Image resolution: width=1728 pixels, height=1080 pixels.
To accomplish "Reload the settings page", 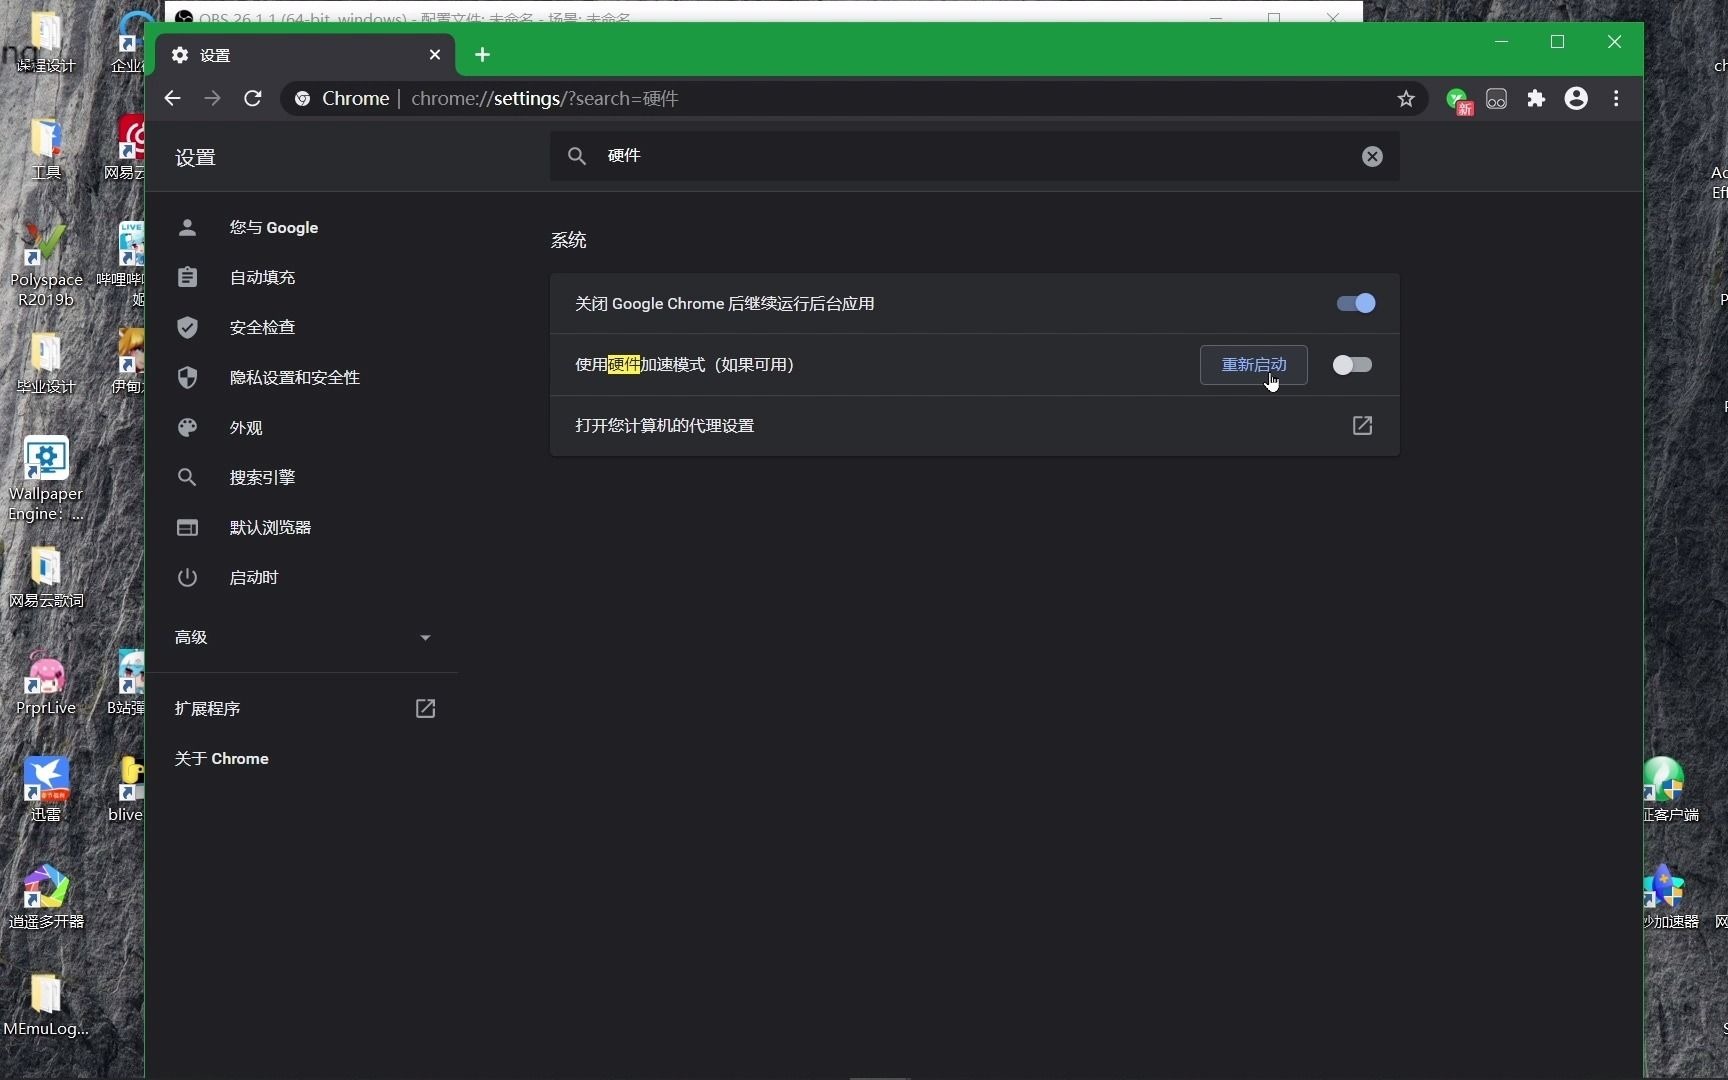I will 253,98.
